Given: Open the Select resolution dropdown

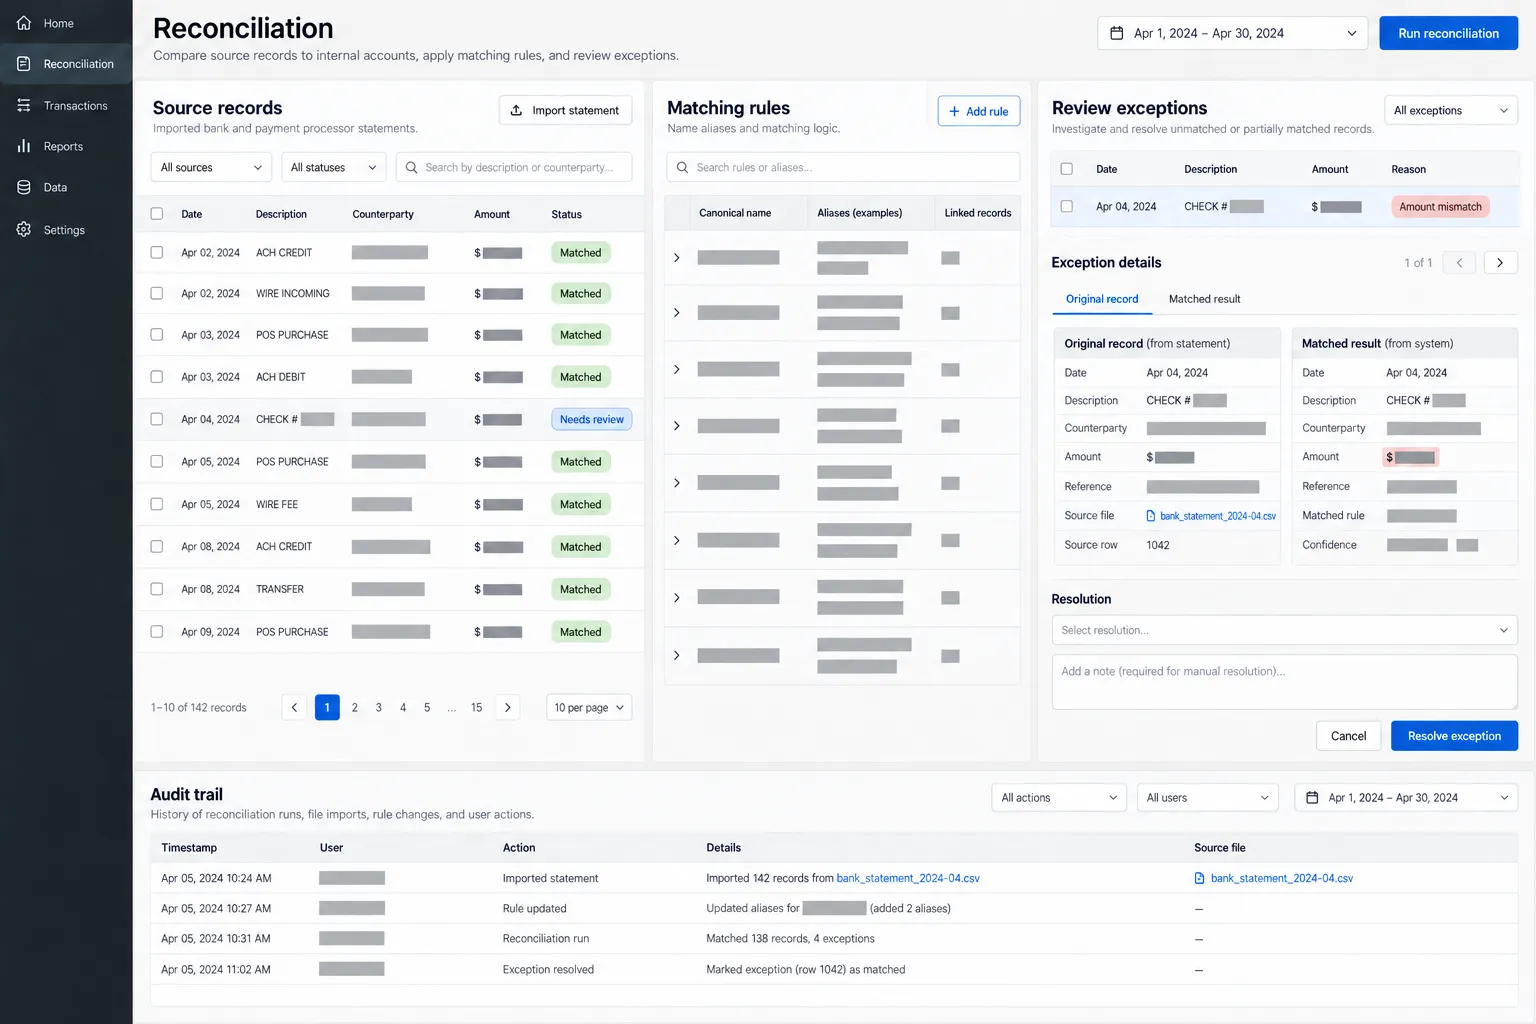Looking at the screenshot, I should click(1285, 630).
